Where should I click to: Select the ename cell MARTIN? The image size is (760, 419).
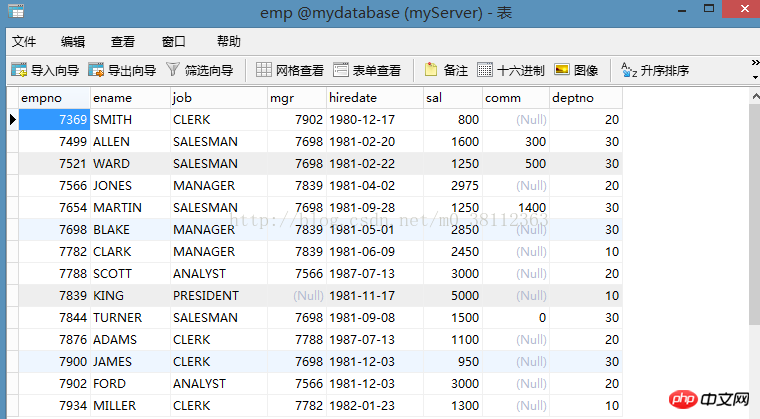coord(130,208)
